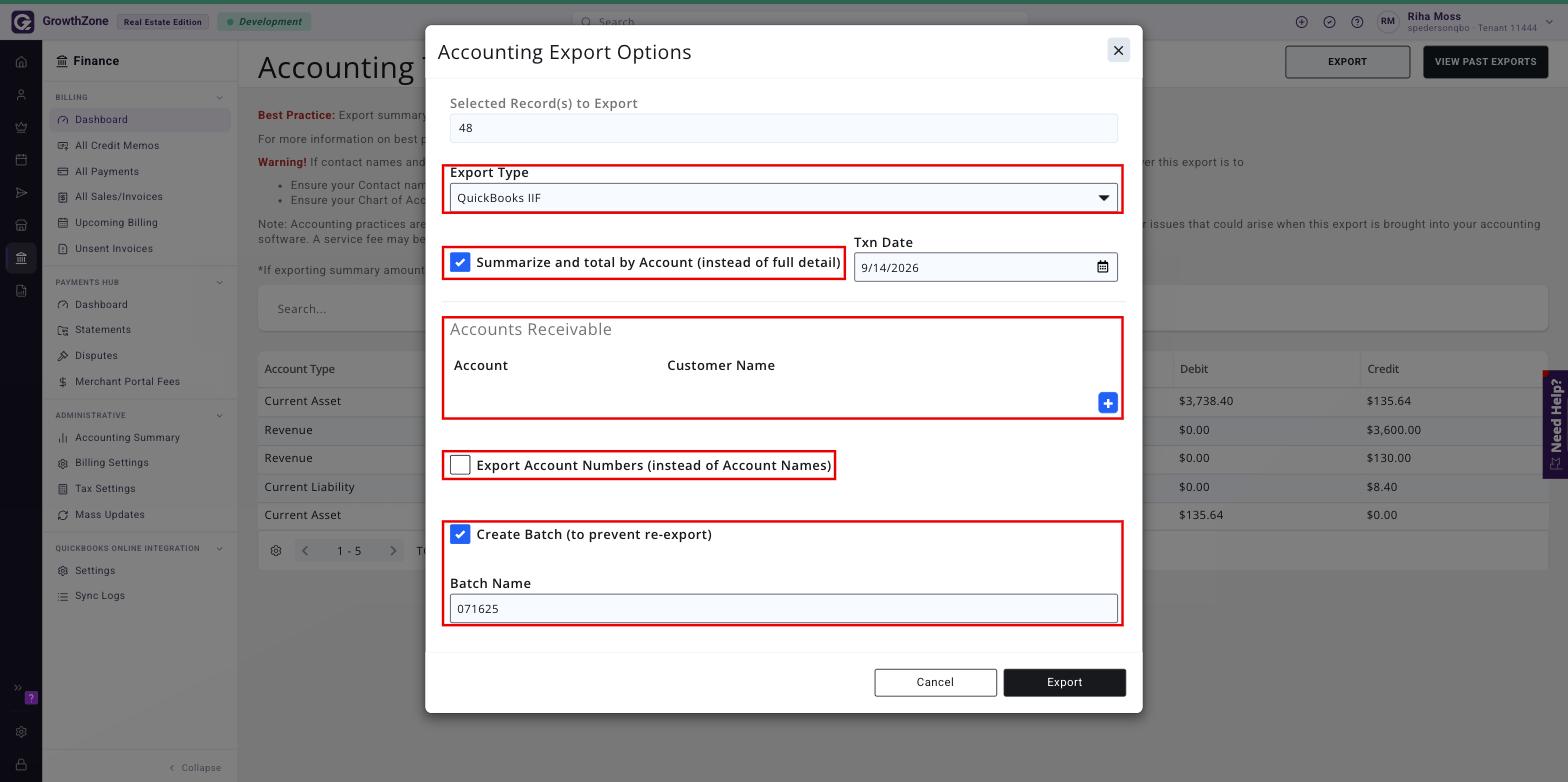Select the Finance bank icon in left rail

(21, 258)
